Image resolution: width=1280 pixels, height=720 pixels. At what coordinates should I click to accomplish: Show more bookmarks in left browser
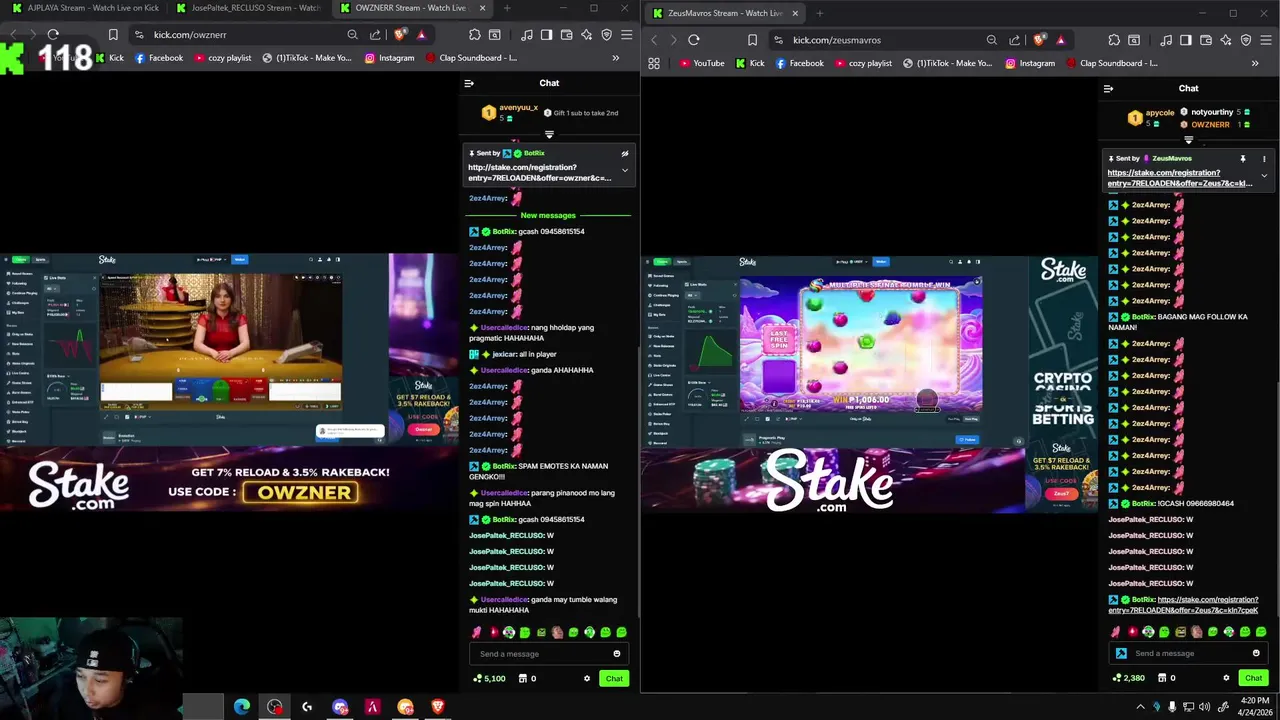pos(615,58)
